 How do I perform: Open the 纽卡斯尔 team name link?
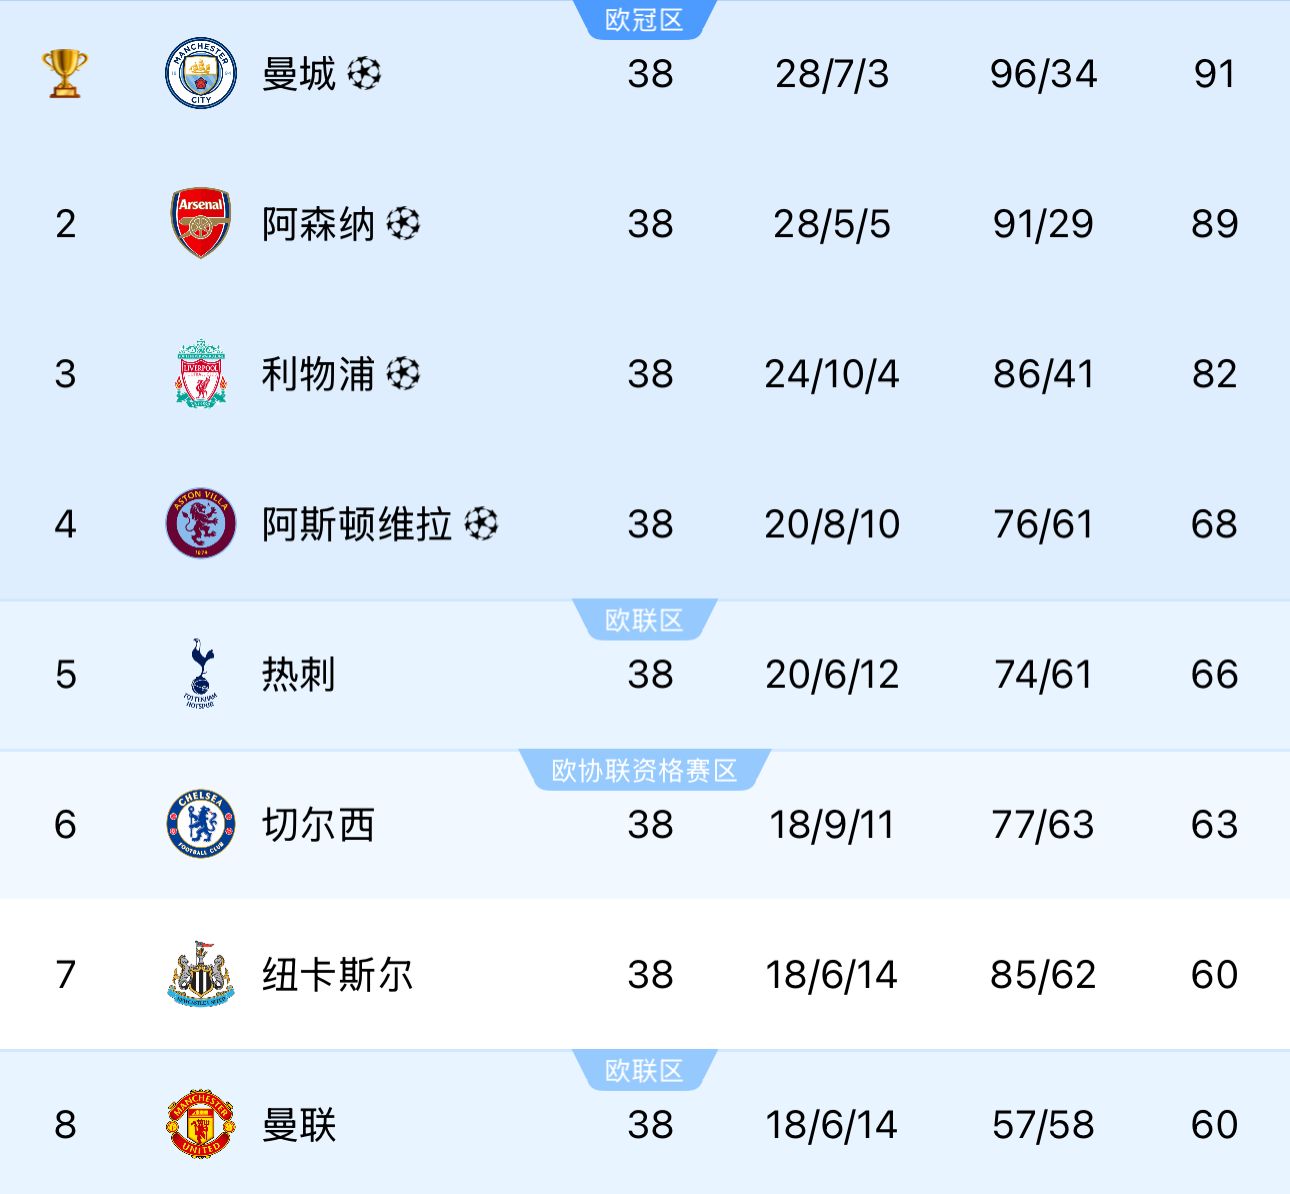point(337,975)
